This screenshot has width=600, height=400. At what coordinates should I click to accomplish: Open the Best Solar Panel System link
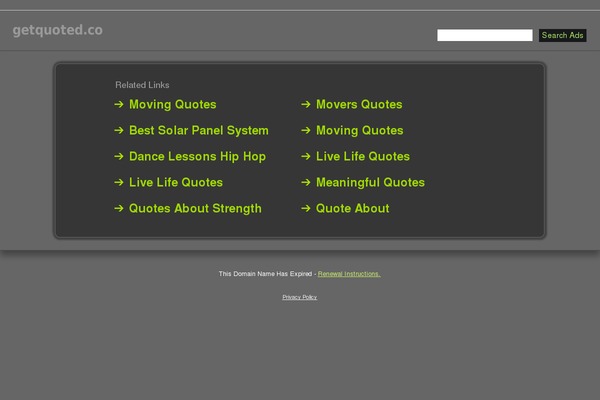(x=199, y=130)
